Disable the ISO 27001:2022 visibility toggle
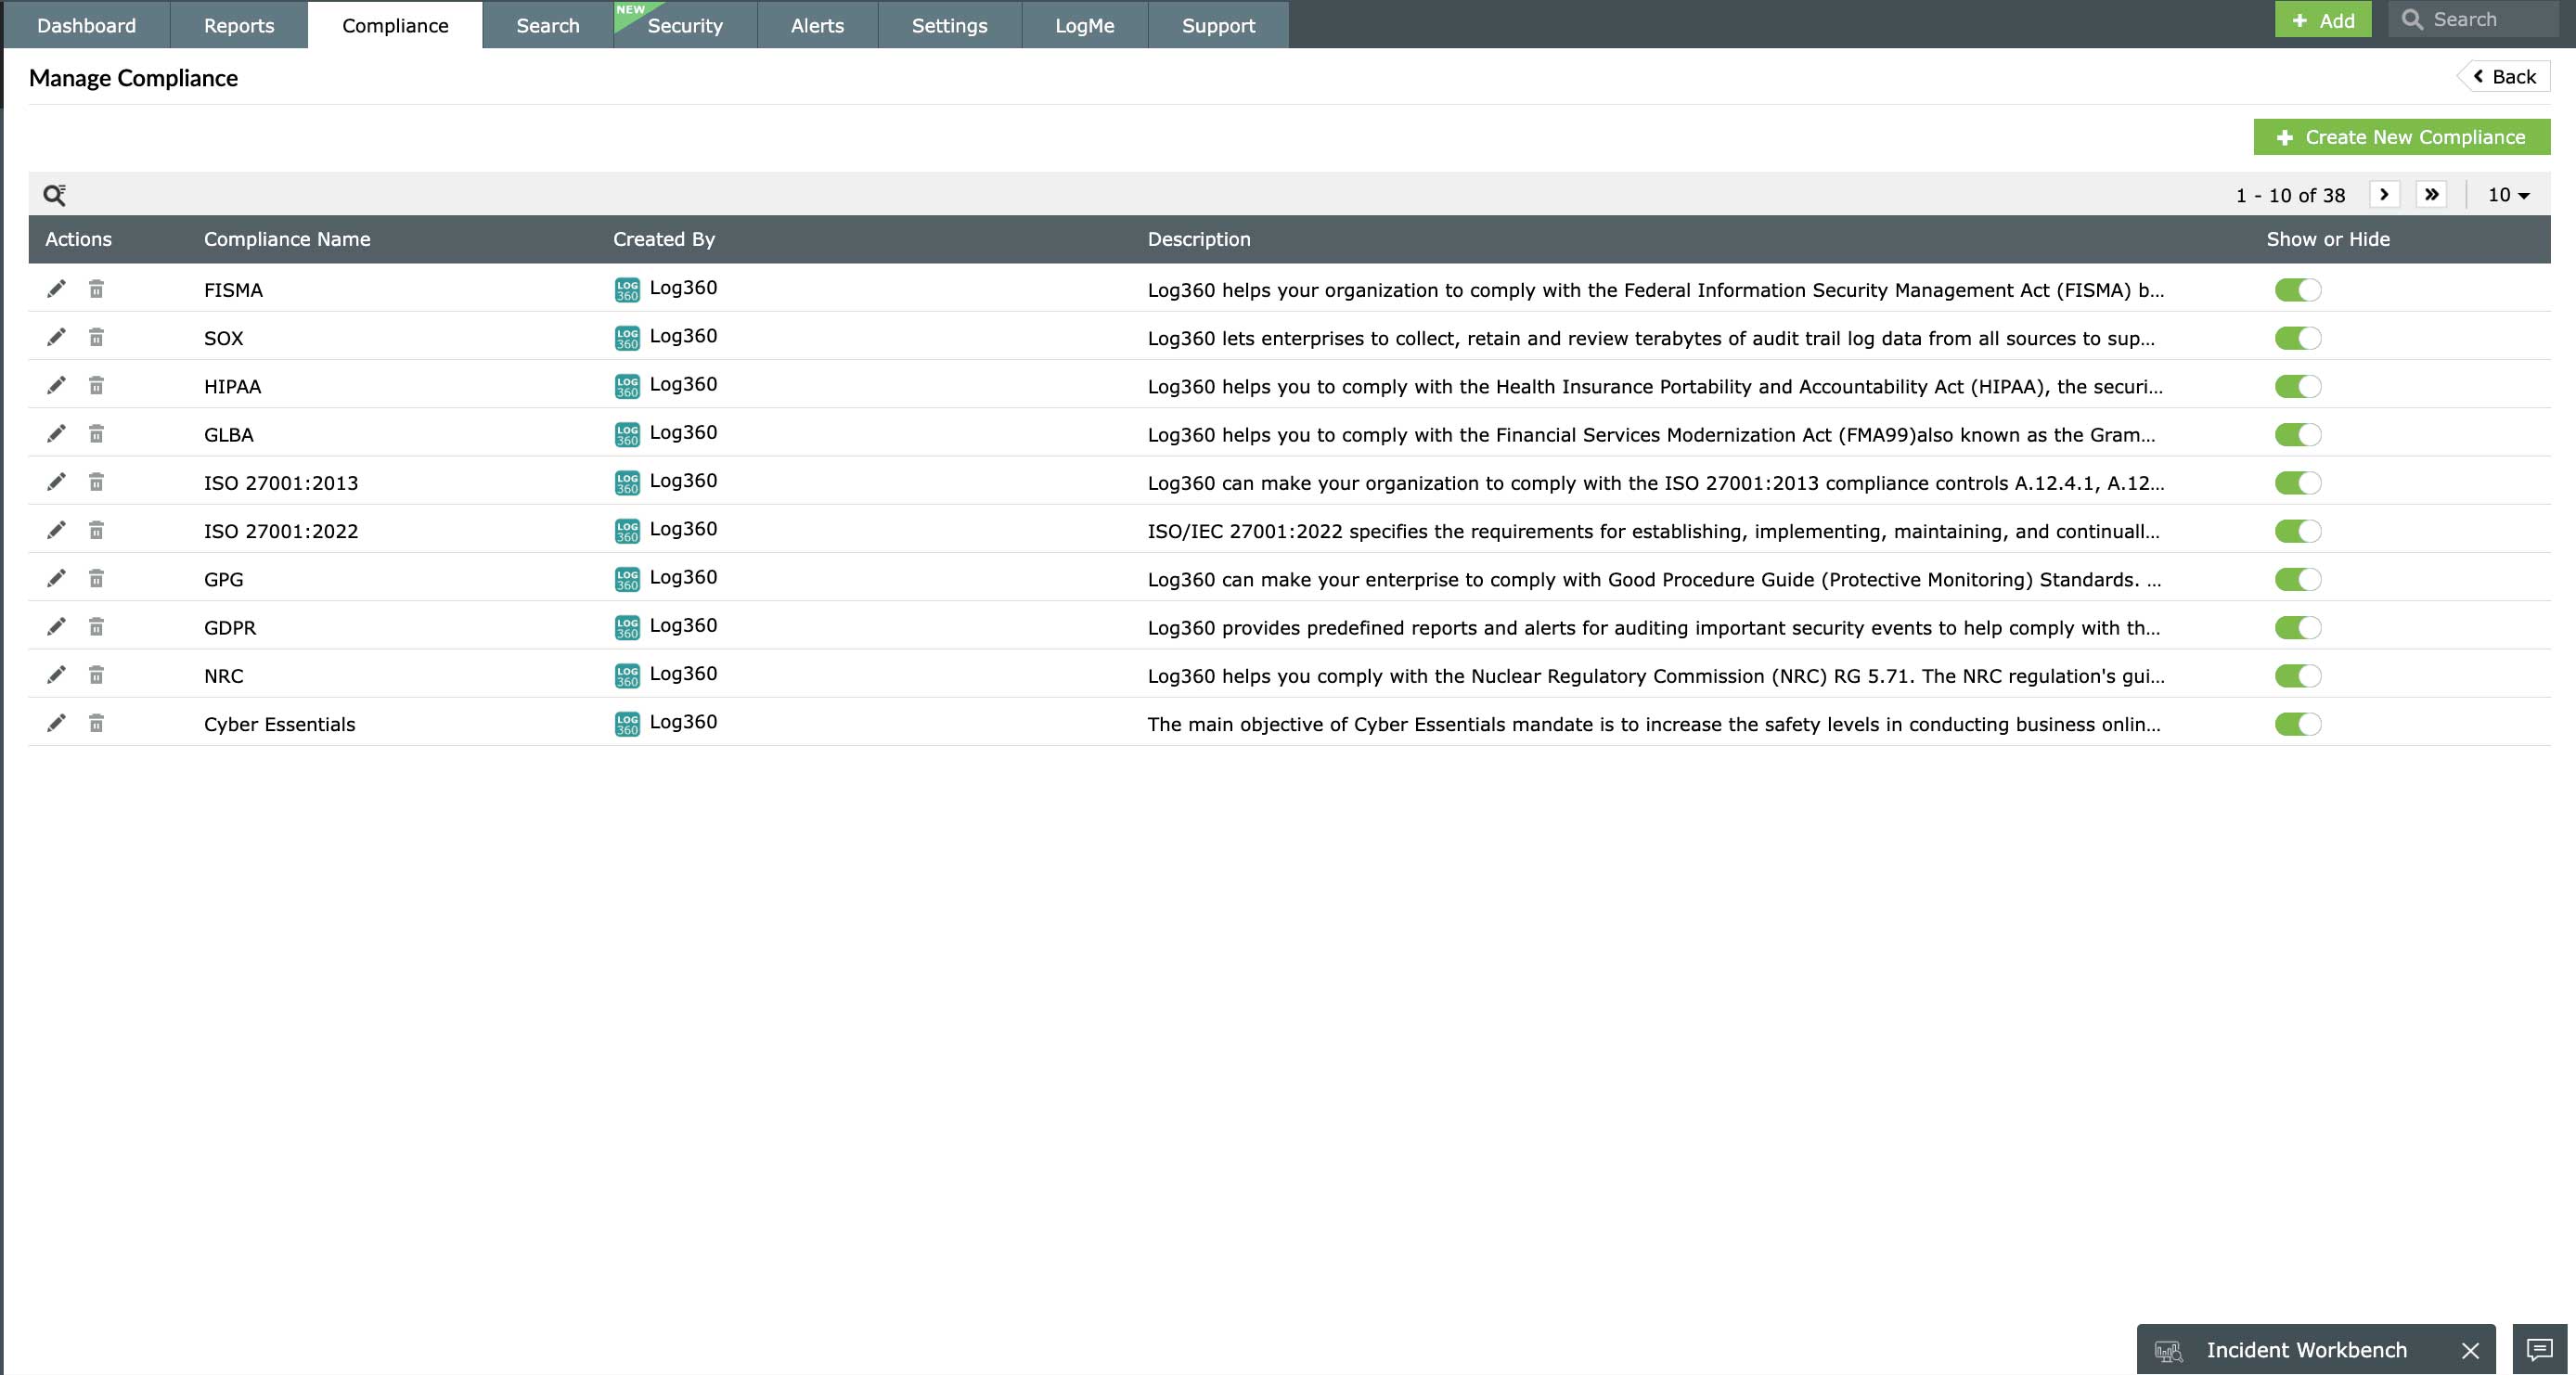Screen dimensions: 2576x1375 [2297, 531]
